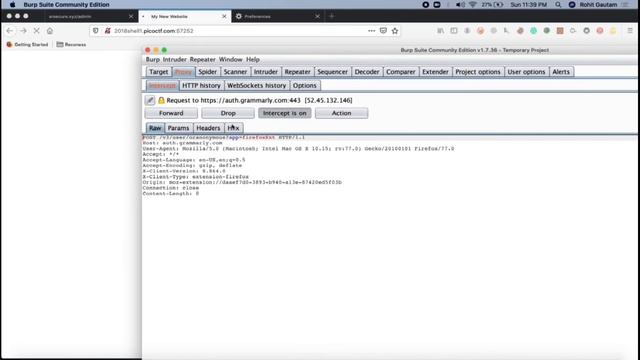Go back with Firefox back arrow
Image resolution: width=640 pixels, height=360 pixels.
tap(10, 31)
